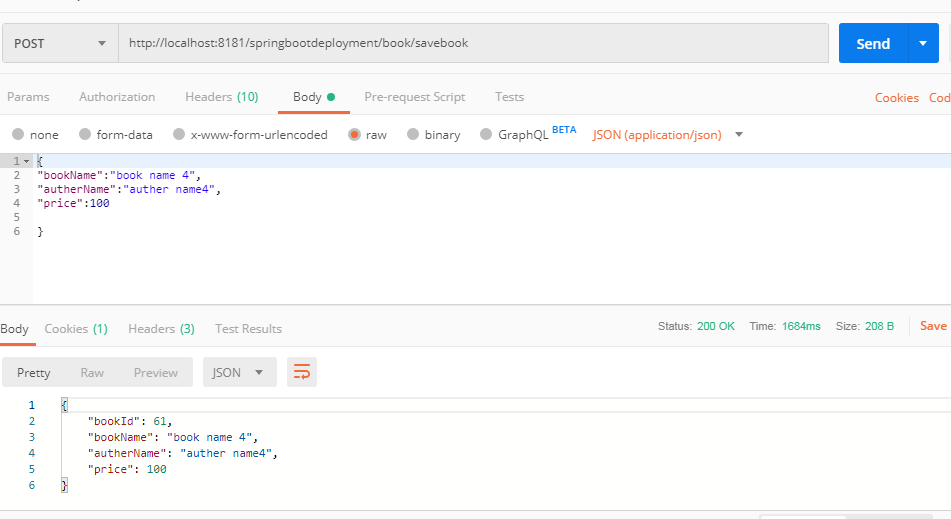Viewport: 951px width, 519px height.
Task: Open the response JSON format dropdown
Action: pyautogui.click(x=239, y=372)
